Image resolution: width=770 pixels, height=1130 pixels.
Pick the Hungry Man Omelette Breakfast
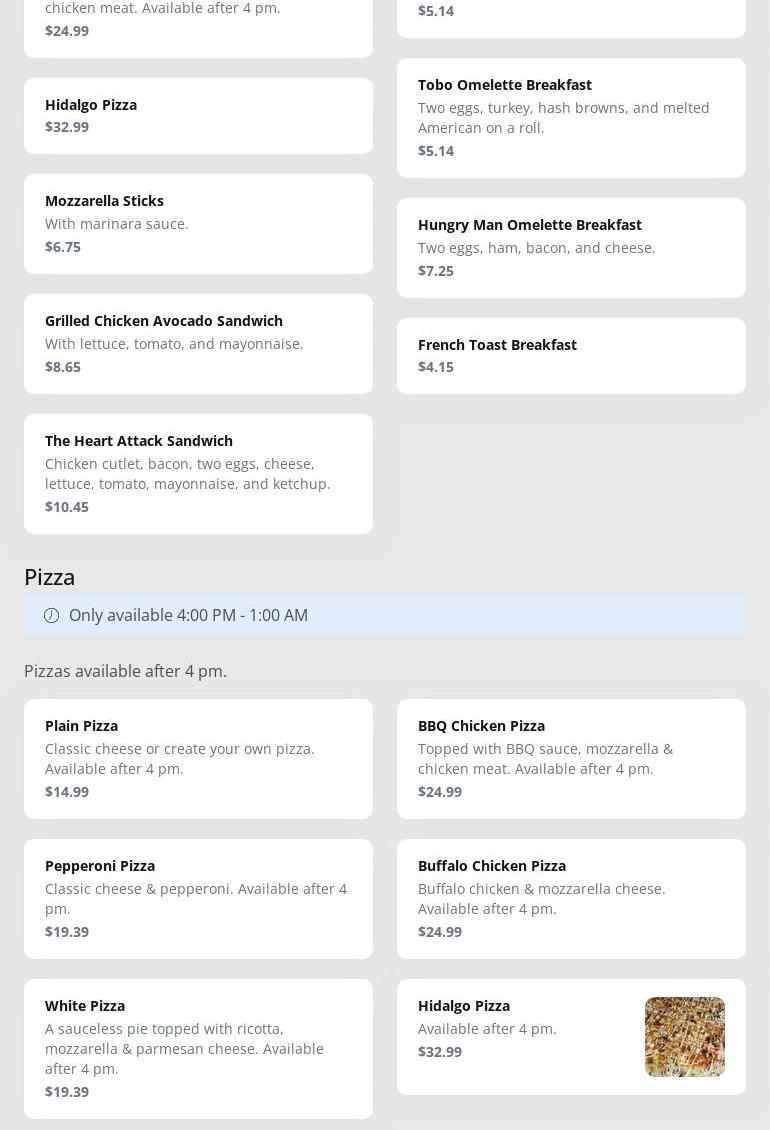[570, 247]
